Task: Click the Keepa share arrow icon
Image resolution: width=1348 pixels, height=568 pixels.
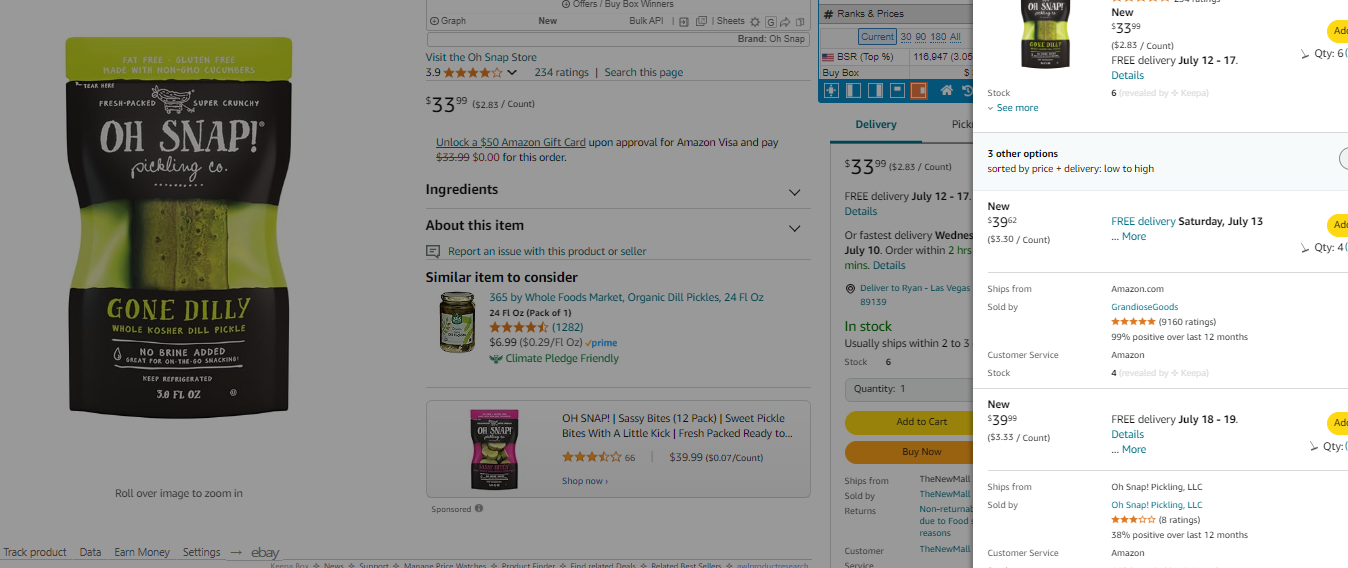Action: [785, 22]
